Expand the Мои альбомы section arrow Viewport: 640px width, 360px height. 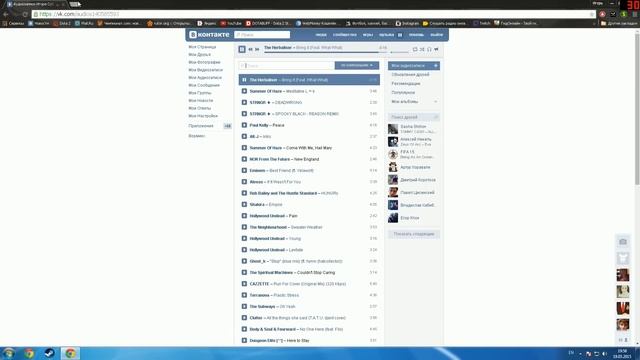pos(436,102)
